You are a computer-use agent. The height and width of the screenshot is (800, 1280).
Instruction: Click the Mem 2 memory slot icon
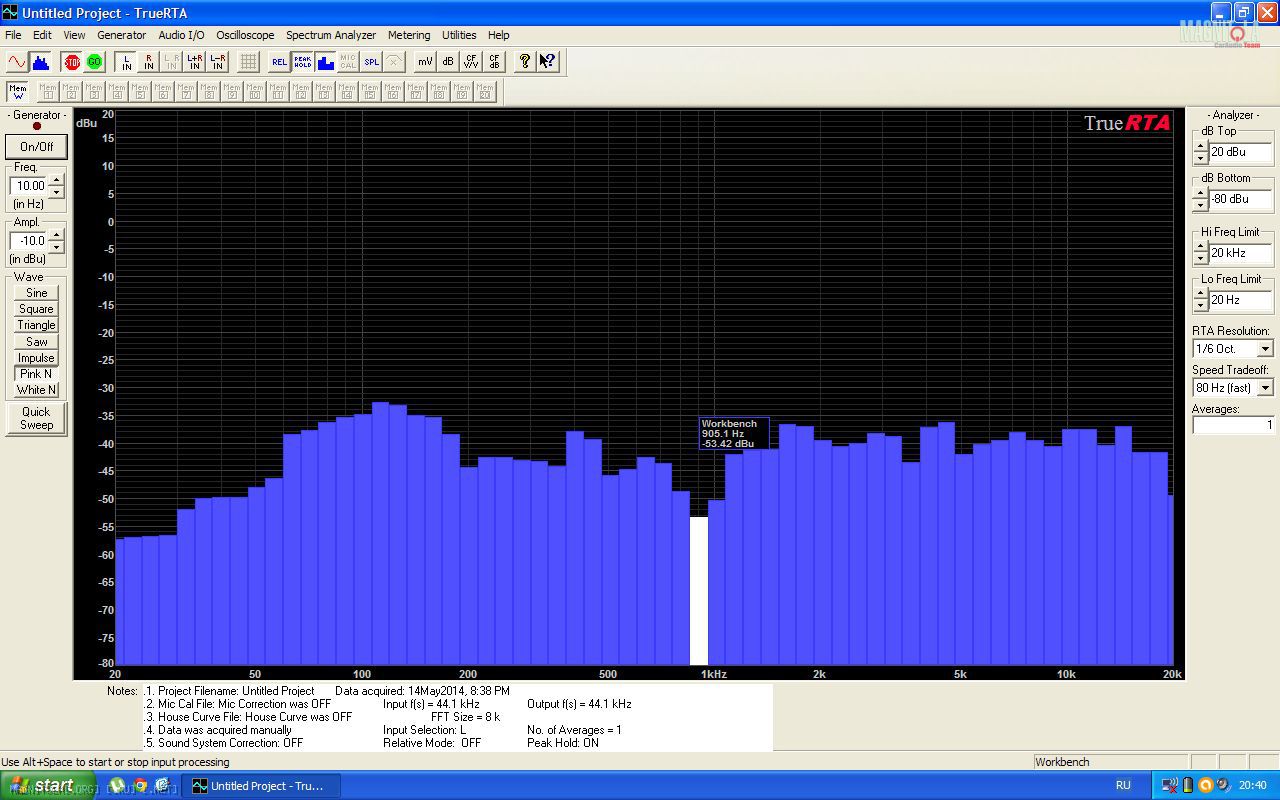[x=71, y=92]
